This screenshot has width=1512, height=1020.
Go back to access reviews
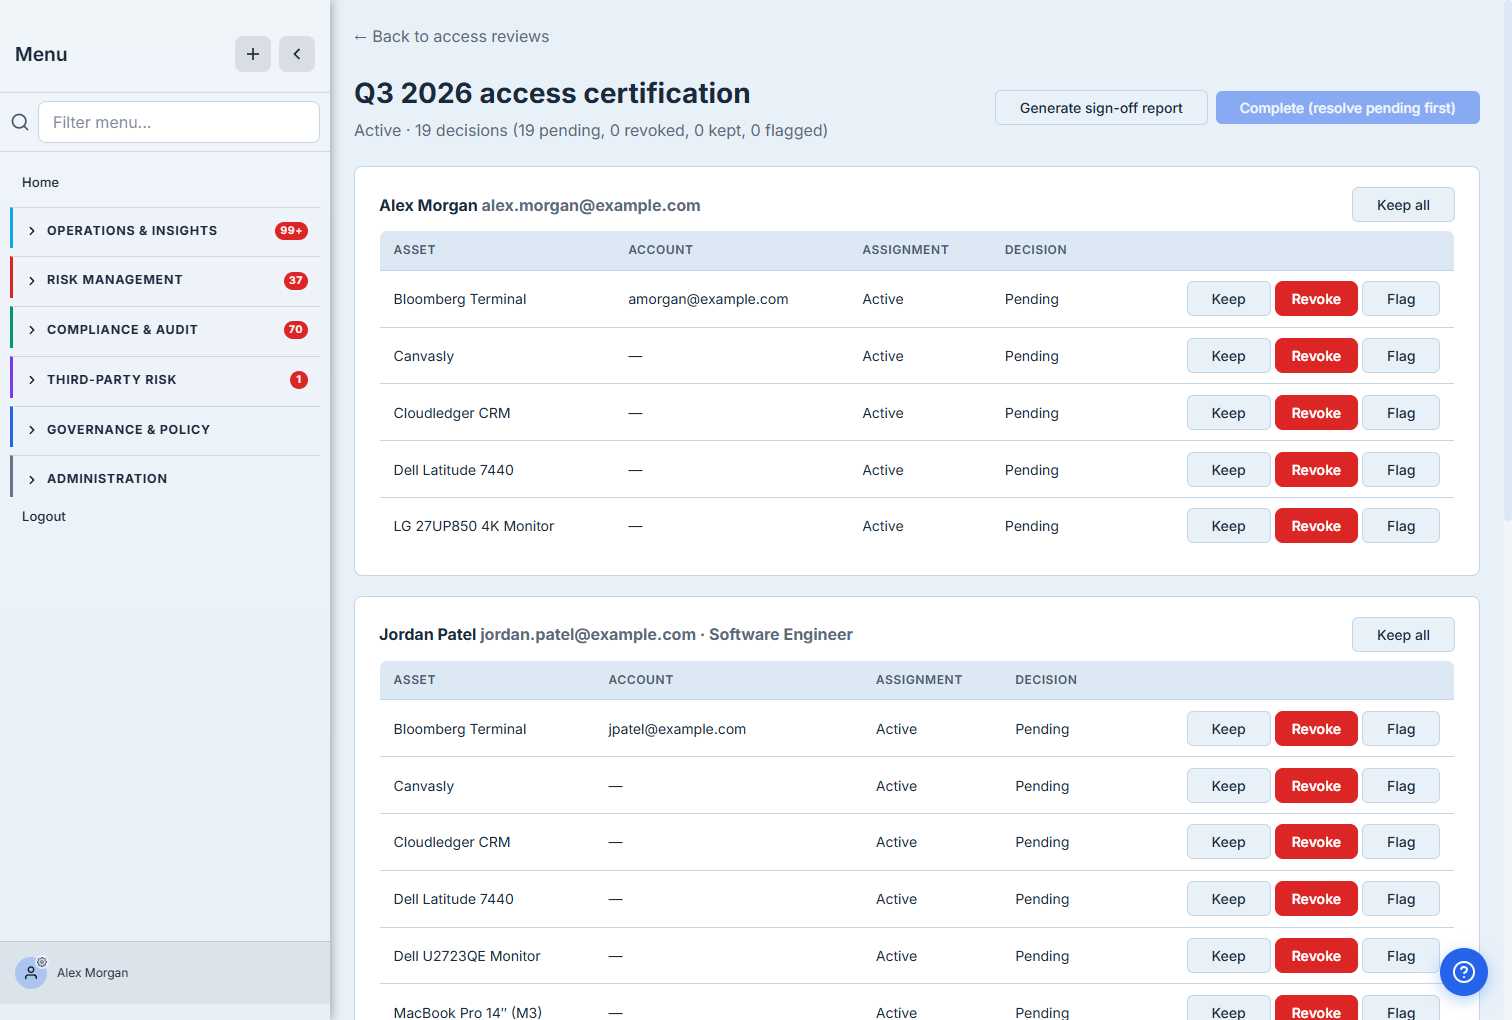(452, 36)
